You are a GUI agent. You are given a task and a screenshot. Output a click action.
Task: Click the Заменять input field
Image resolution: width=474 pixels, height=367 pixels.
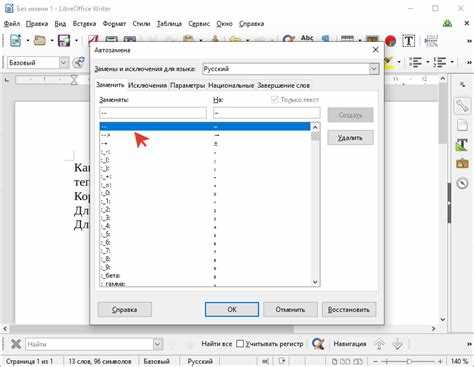point(153,113)
